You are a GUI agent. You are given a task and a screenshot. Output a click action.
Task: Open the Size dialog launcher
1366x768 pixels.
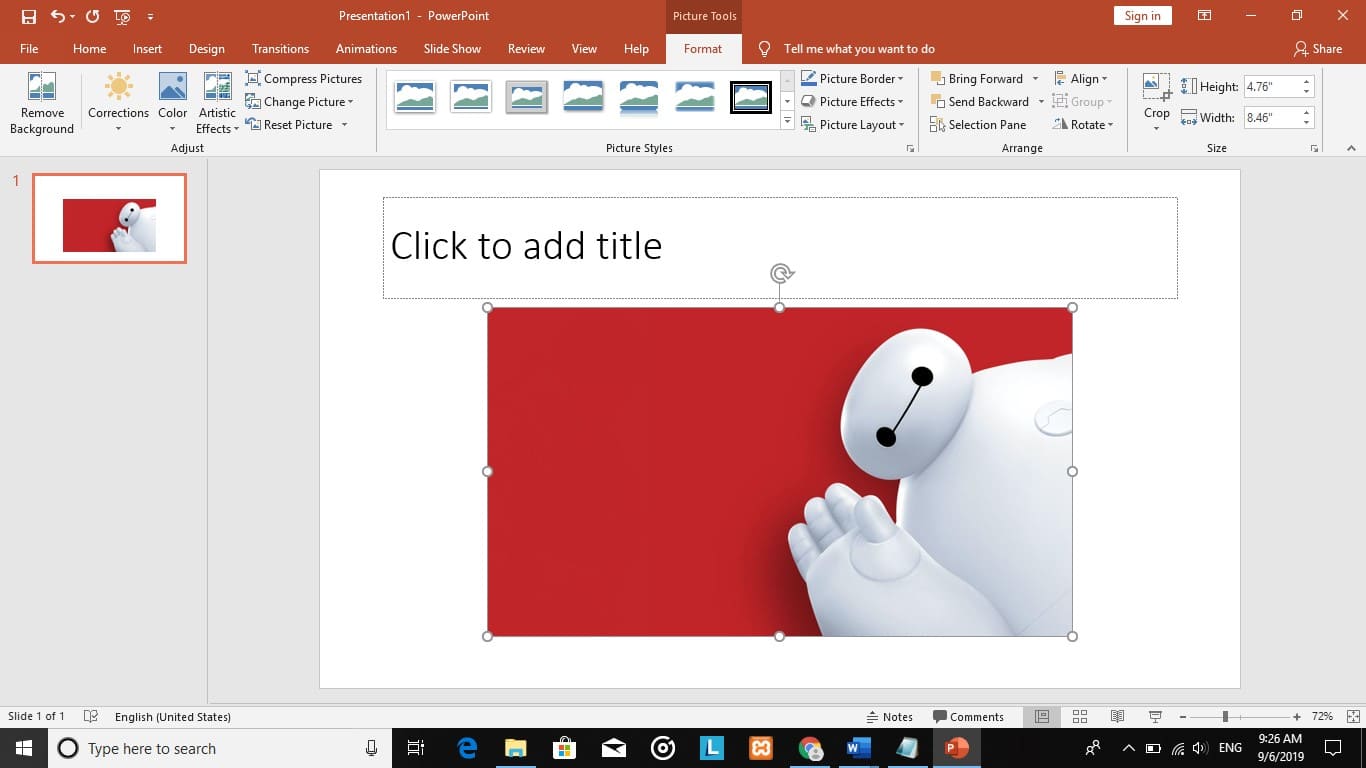coord(1314,148)
